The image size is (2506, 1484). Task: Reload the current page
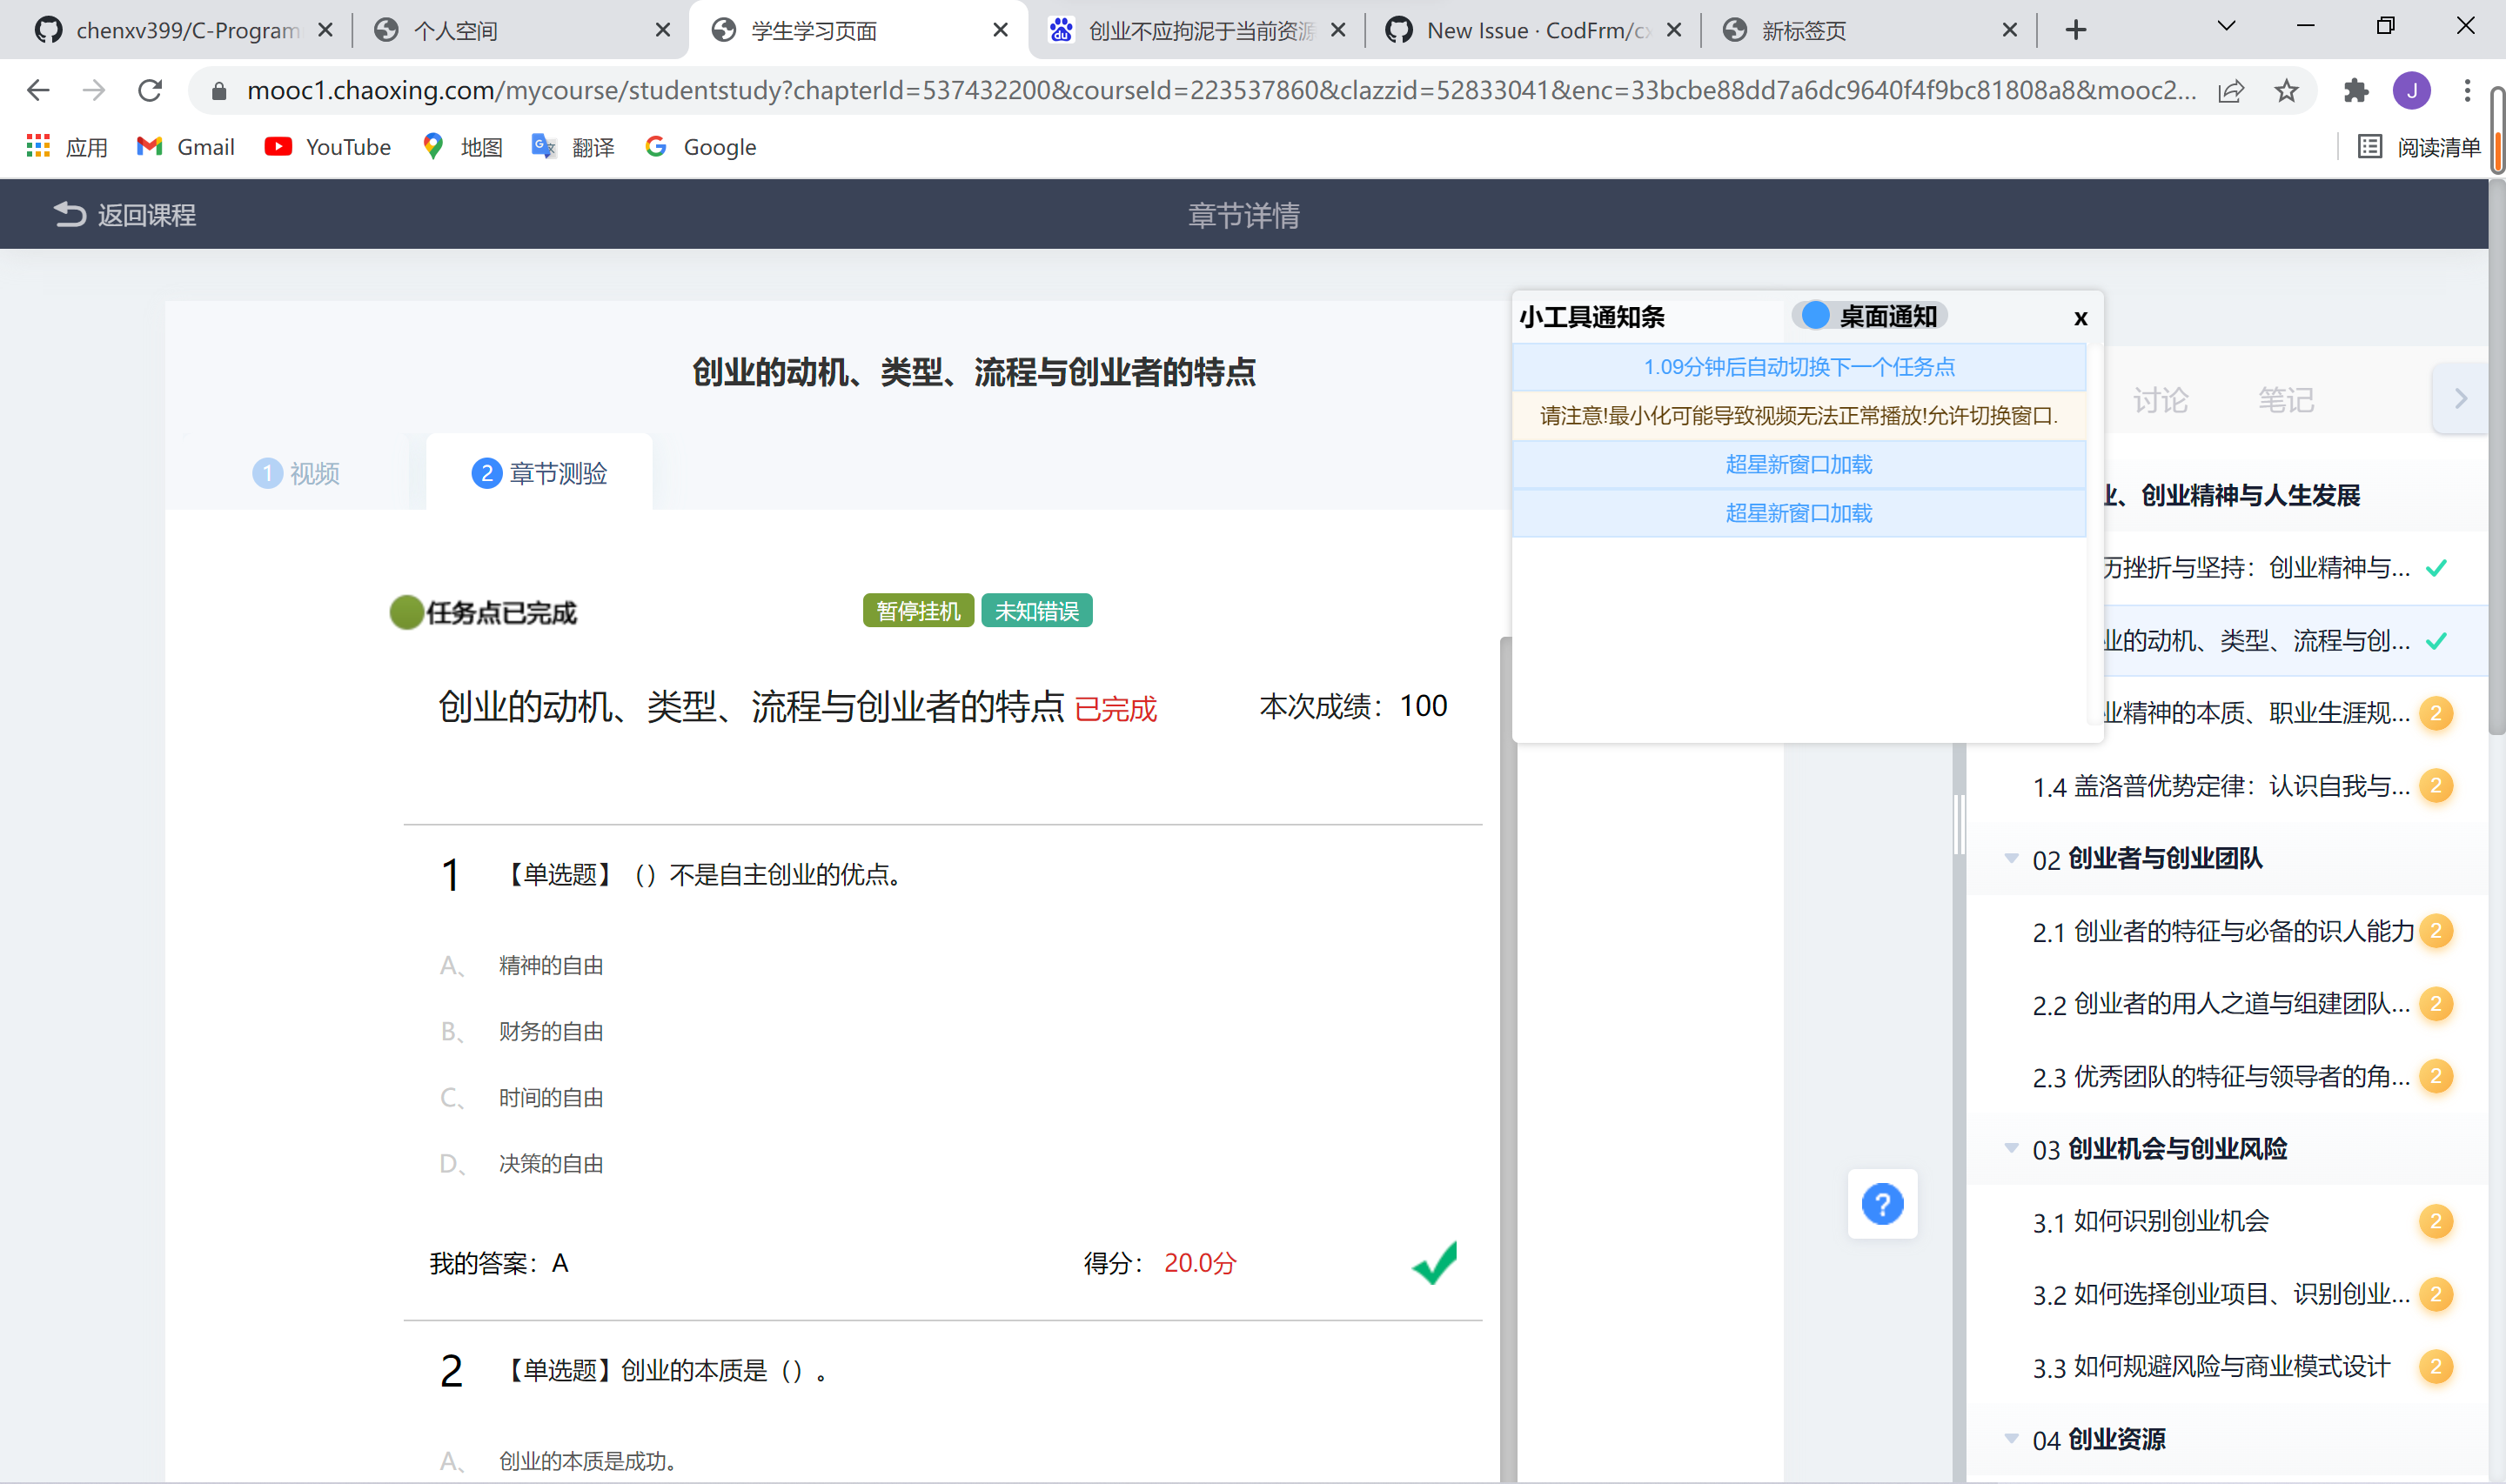click(150, 90)
